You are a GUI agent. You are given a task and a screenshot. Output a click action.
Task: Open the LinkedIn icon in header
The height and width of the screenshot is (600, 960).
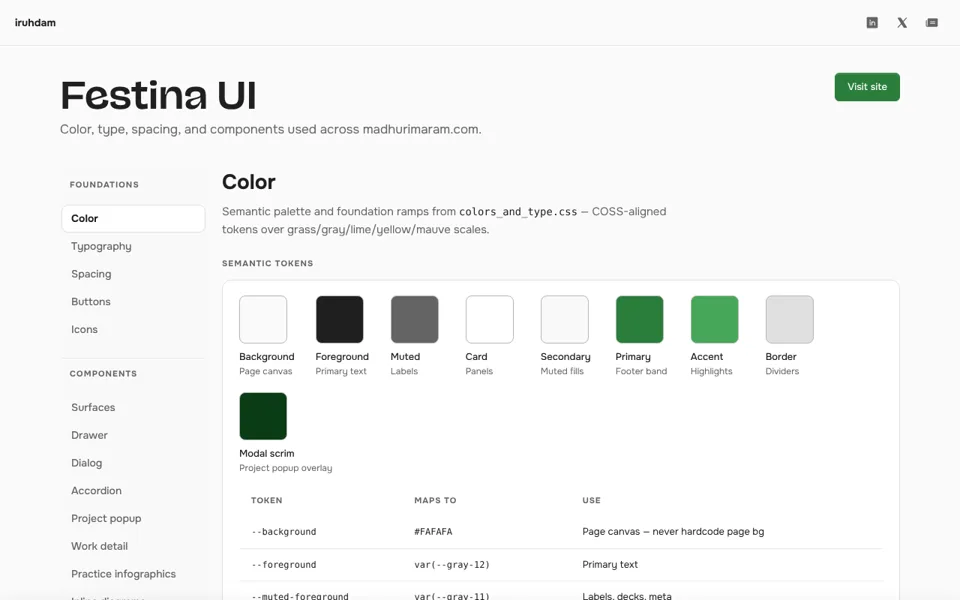(x=872, y=23)
